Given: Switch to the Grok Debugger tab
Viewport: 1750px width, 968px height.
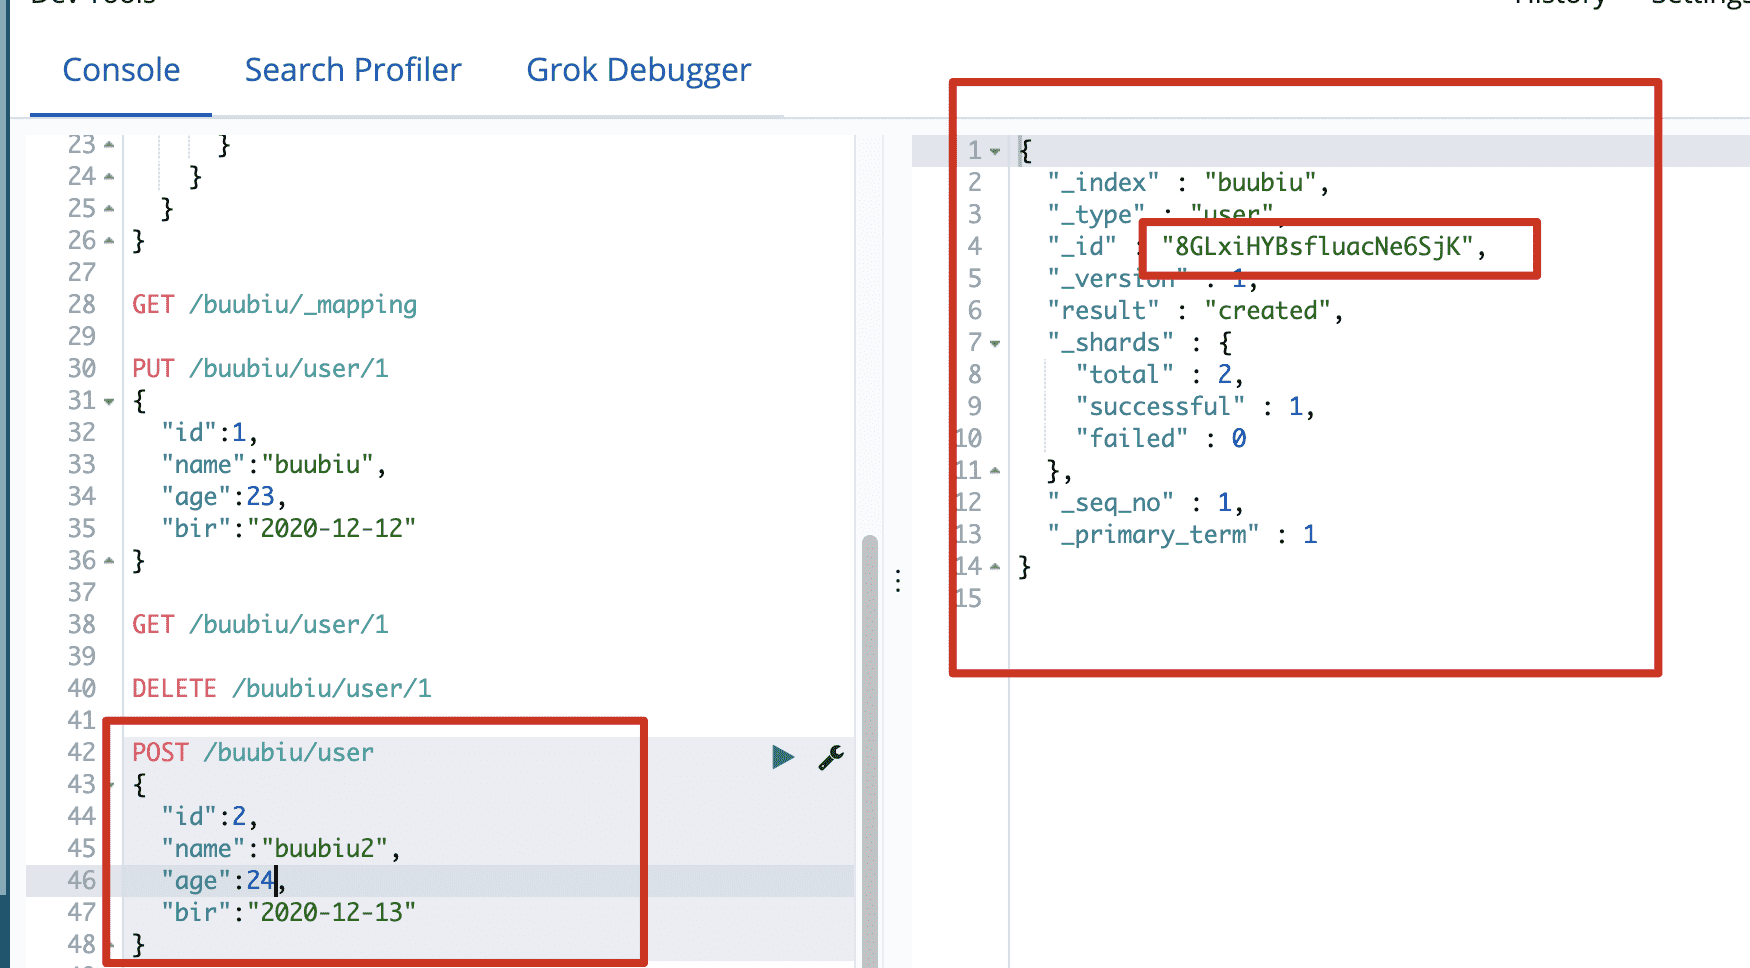Looking at the screenshot, I should tap(638, 70).
